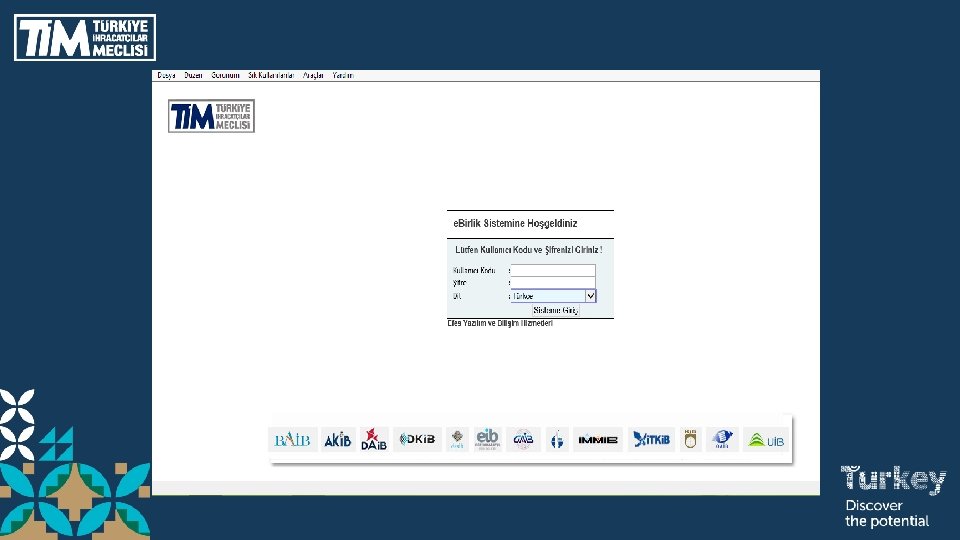Click the OAİB union logo
This screenshot has height=540, width=960.
pyautogui.click(x=722, y=439)
